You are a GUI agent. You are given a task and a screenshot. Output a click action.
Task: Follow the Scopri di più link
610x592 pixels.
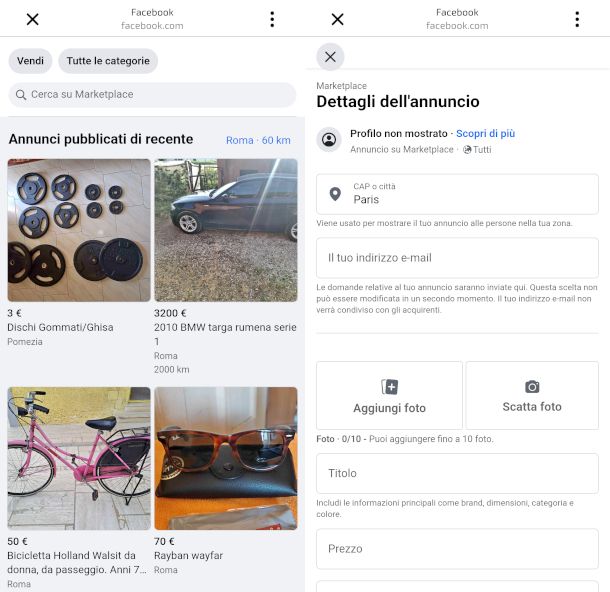486,133
